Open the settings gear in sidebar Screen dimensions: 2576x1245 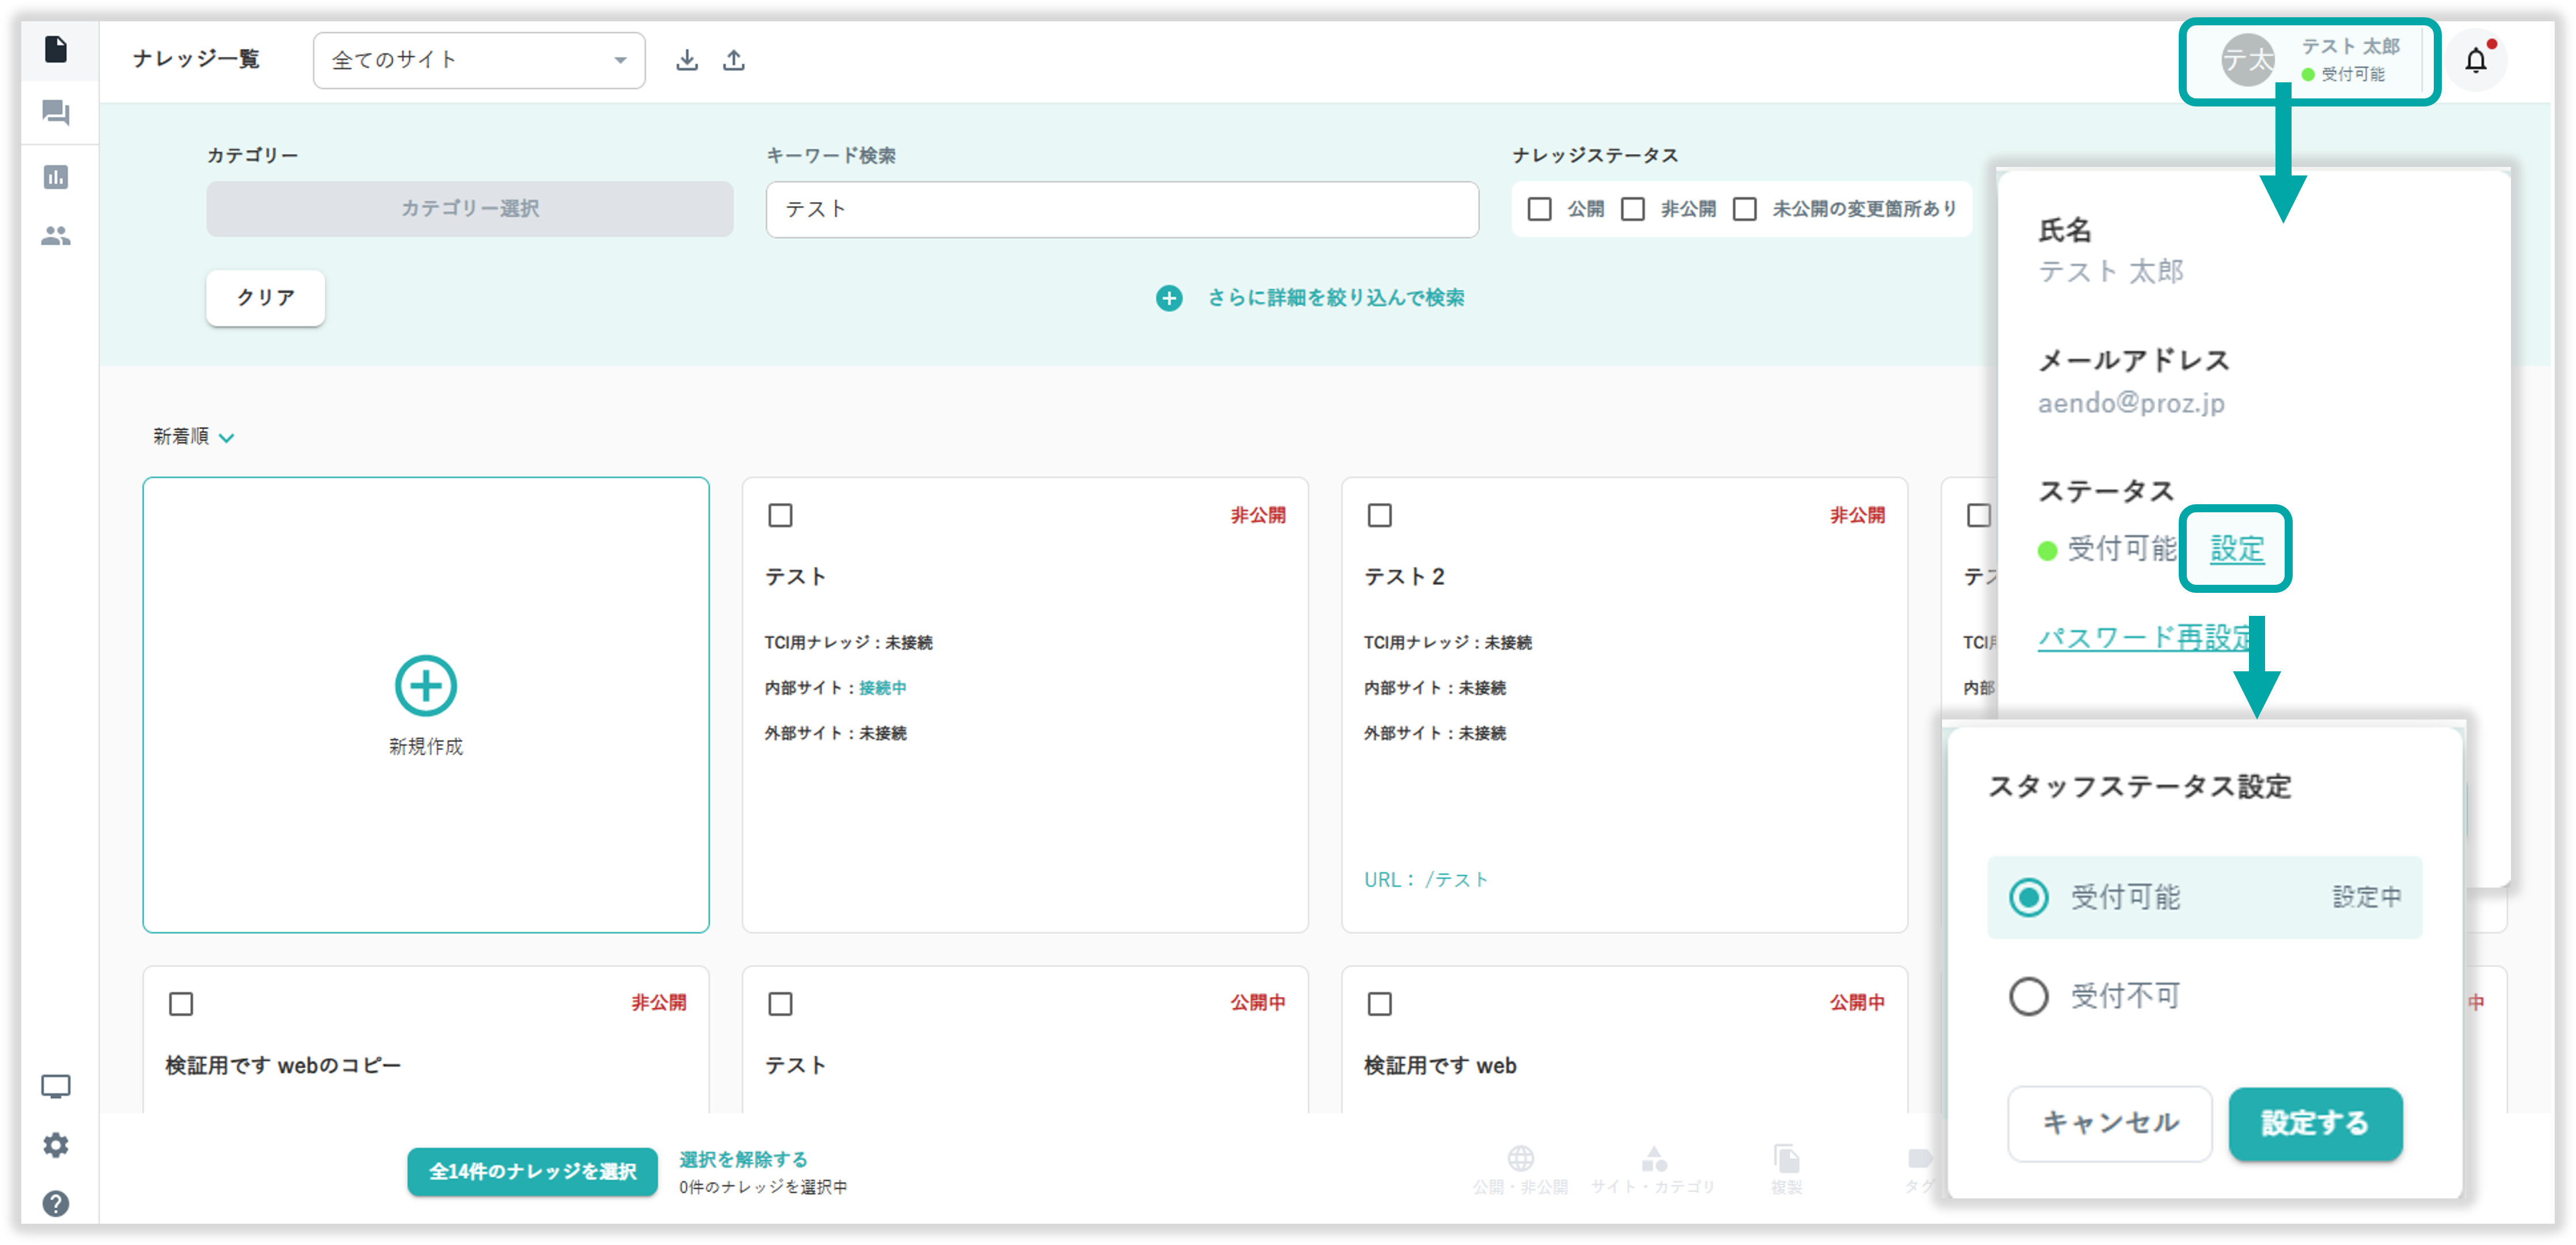(x=56, y=1144)
